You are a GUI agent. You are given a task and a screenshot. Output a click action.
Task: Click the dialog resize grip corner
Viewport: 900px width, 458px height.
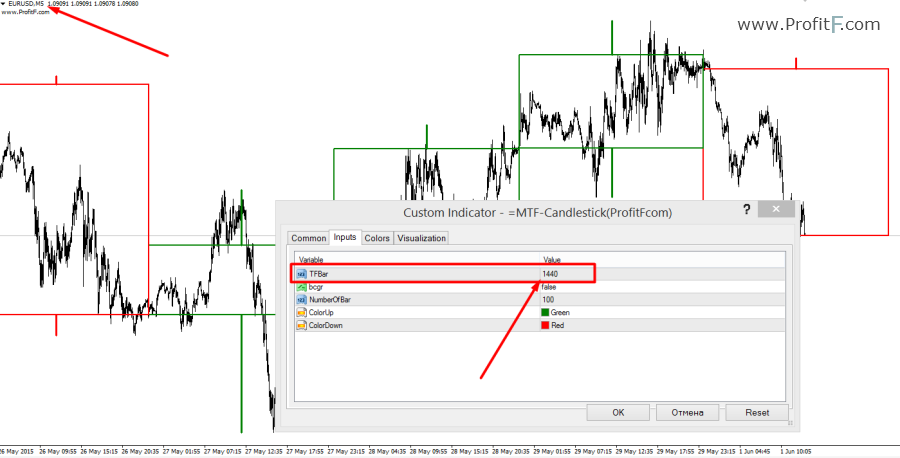tap(790, 424)
